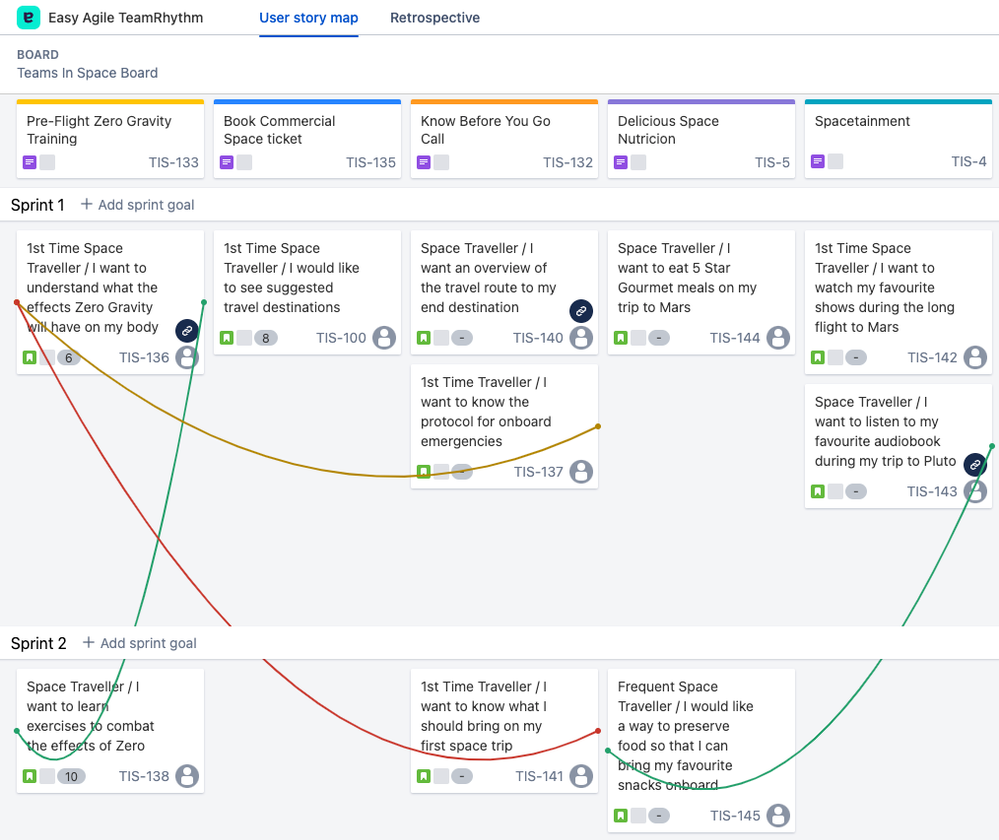This screenshot has width=999, height=840.
Task: Click the link icon on TIS-143 card
Action: (975, 464)
